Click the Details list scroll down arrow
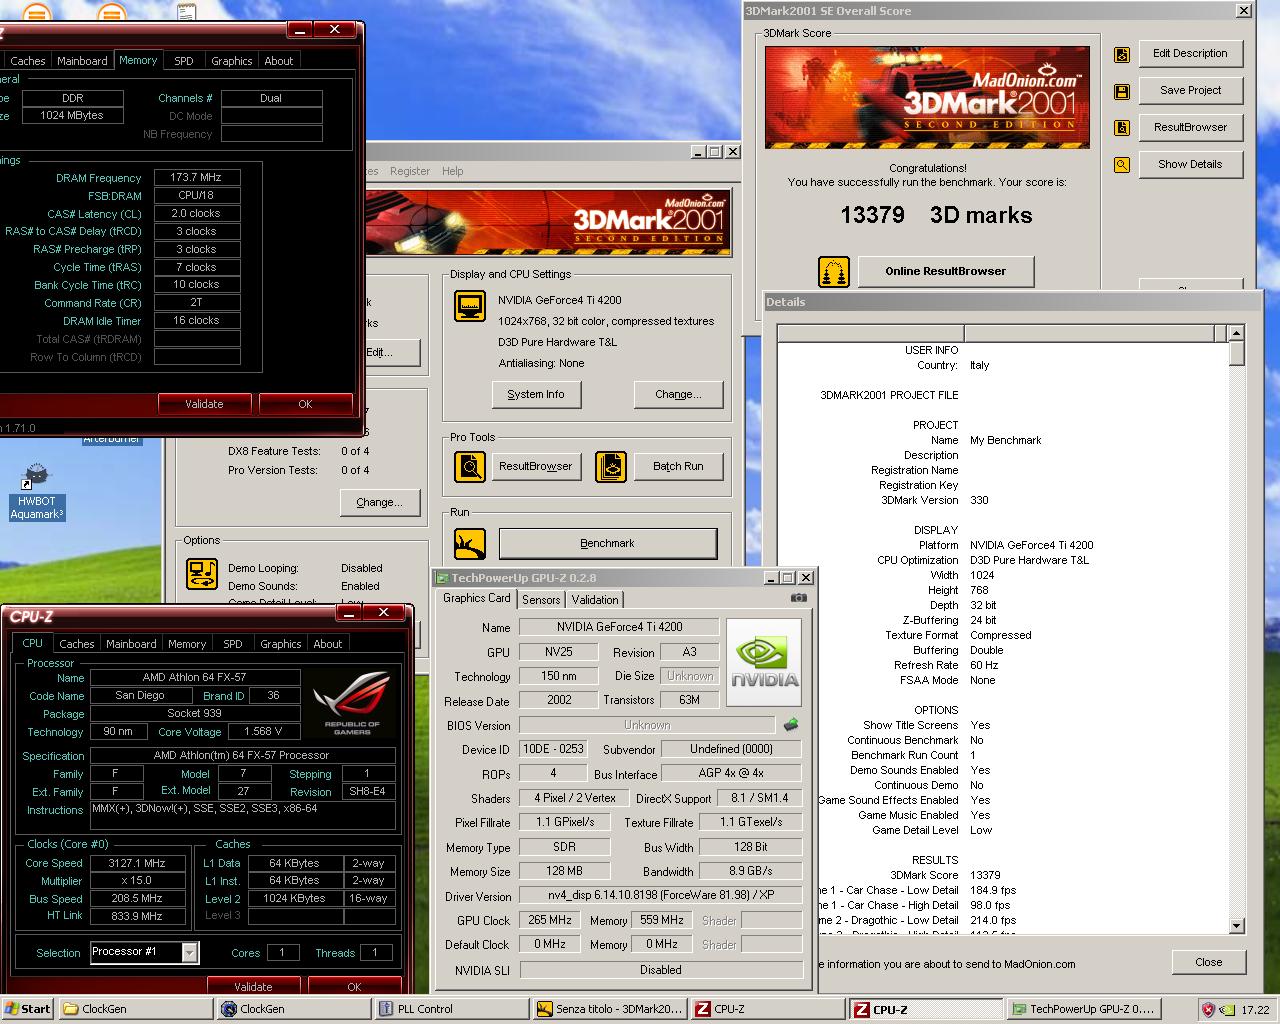Screen dimensions: 1280x1024 1236,926
